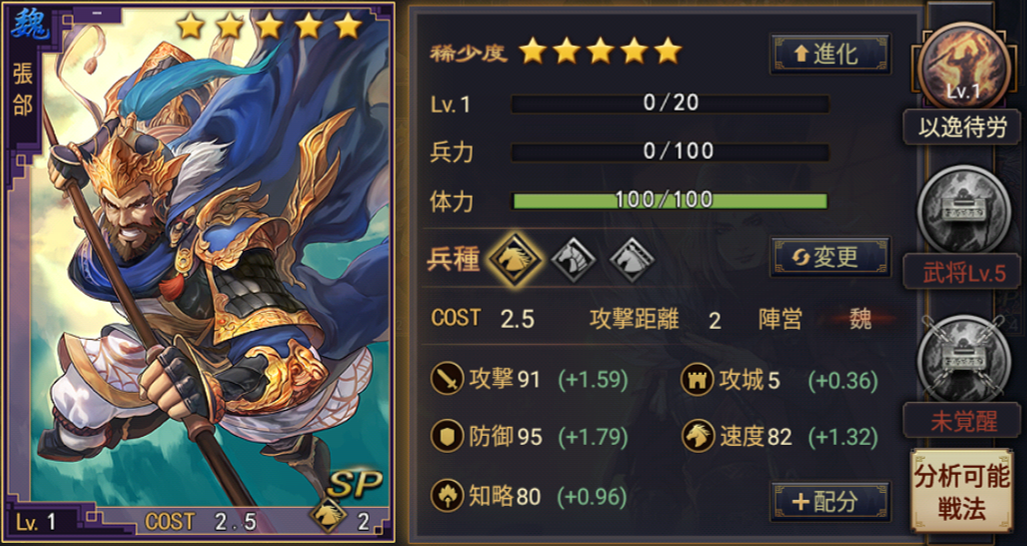Click the 兵力 troop strength bar
Viewport: 1027px width, 546px height.
point(669,152)
